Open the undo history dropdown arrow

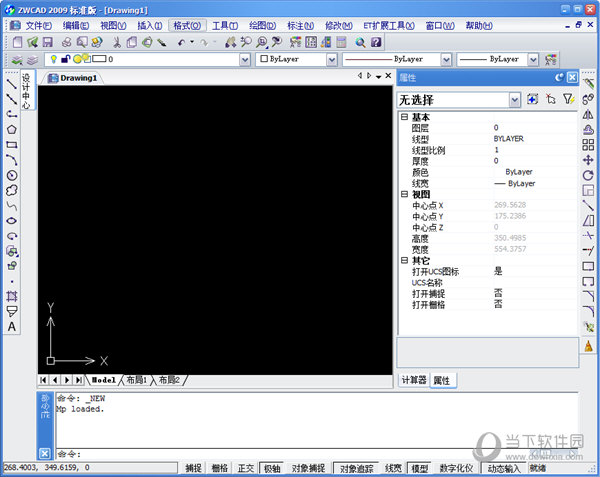point(192,42)
